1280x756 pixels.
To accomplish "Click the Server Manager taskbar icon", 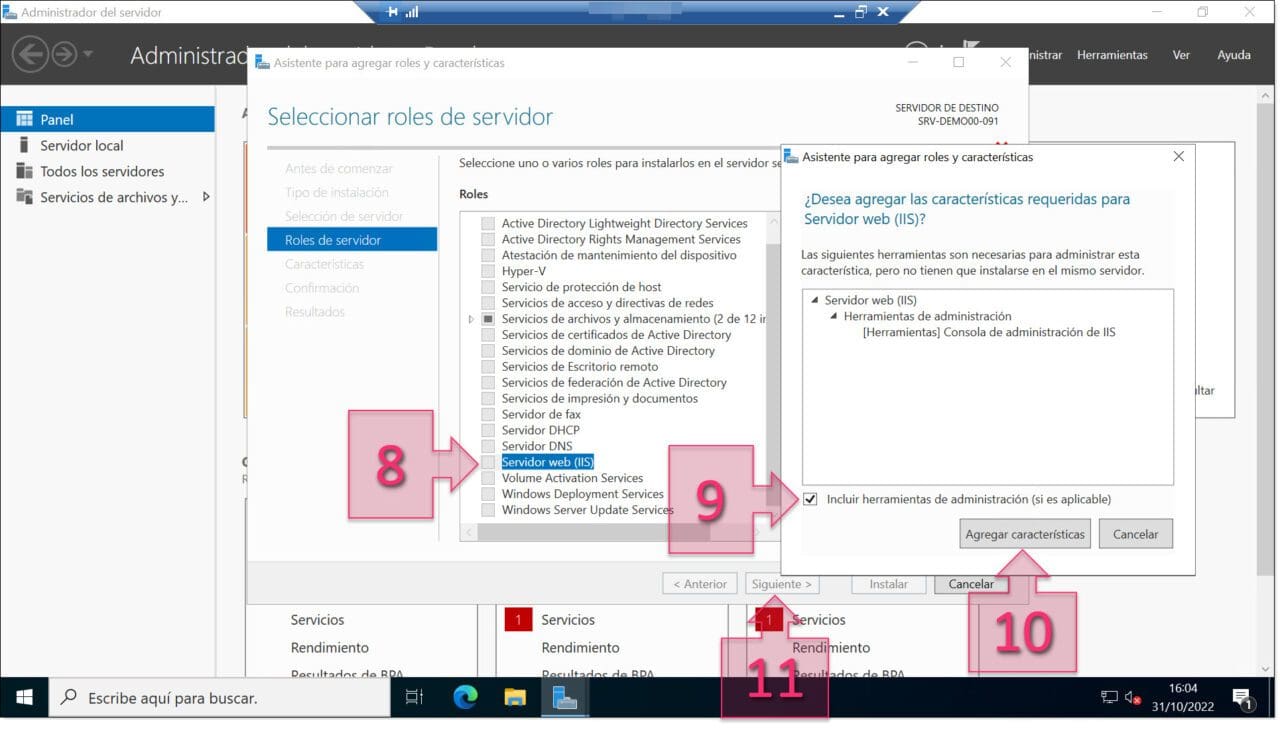I will (x=565, y=697).
